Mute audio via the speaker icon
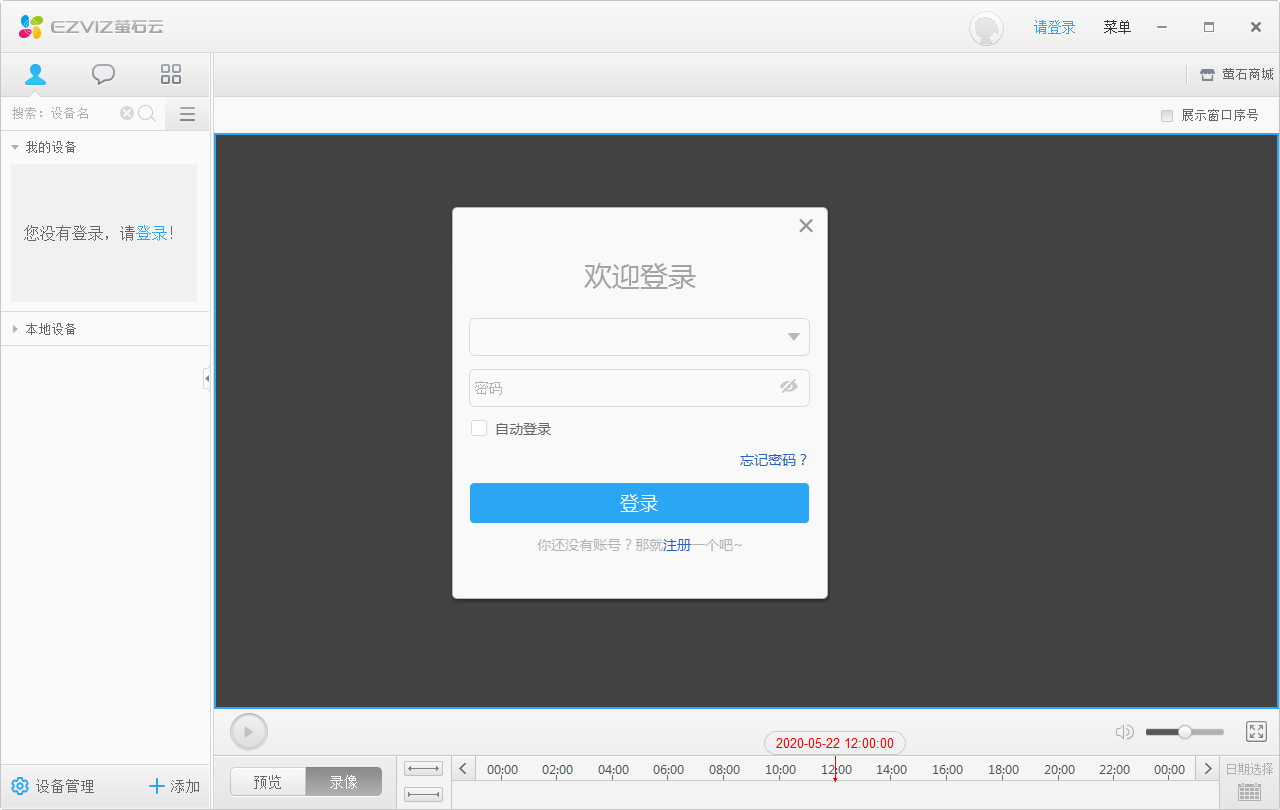The width and height of the screenshot is (1280, 810). point(1124,731)
